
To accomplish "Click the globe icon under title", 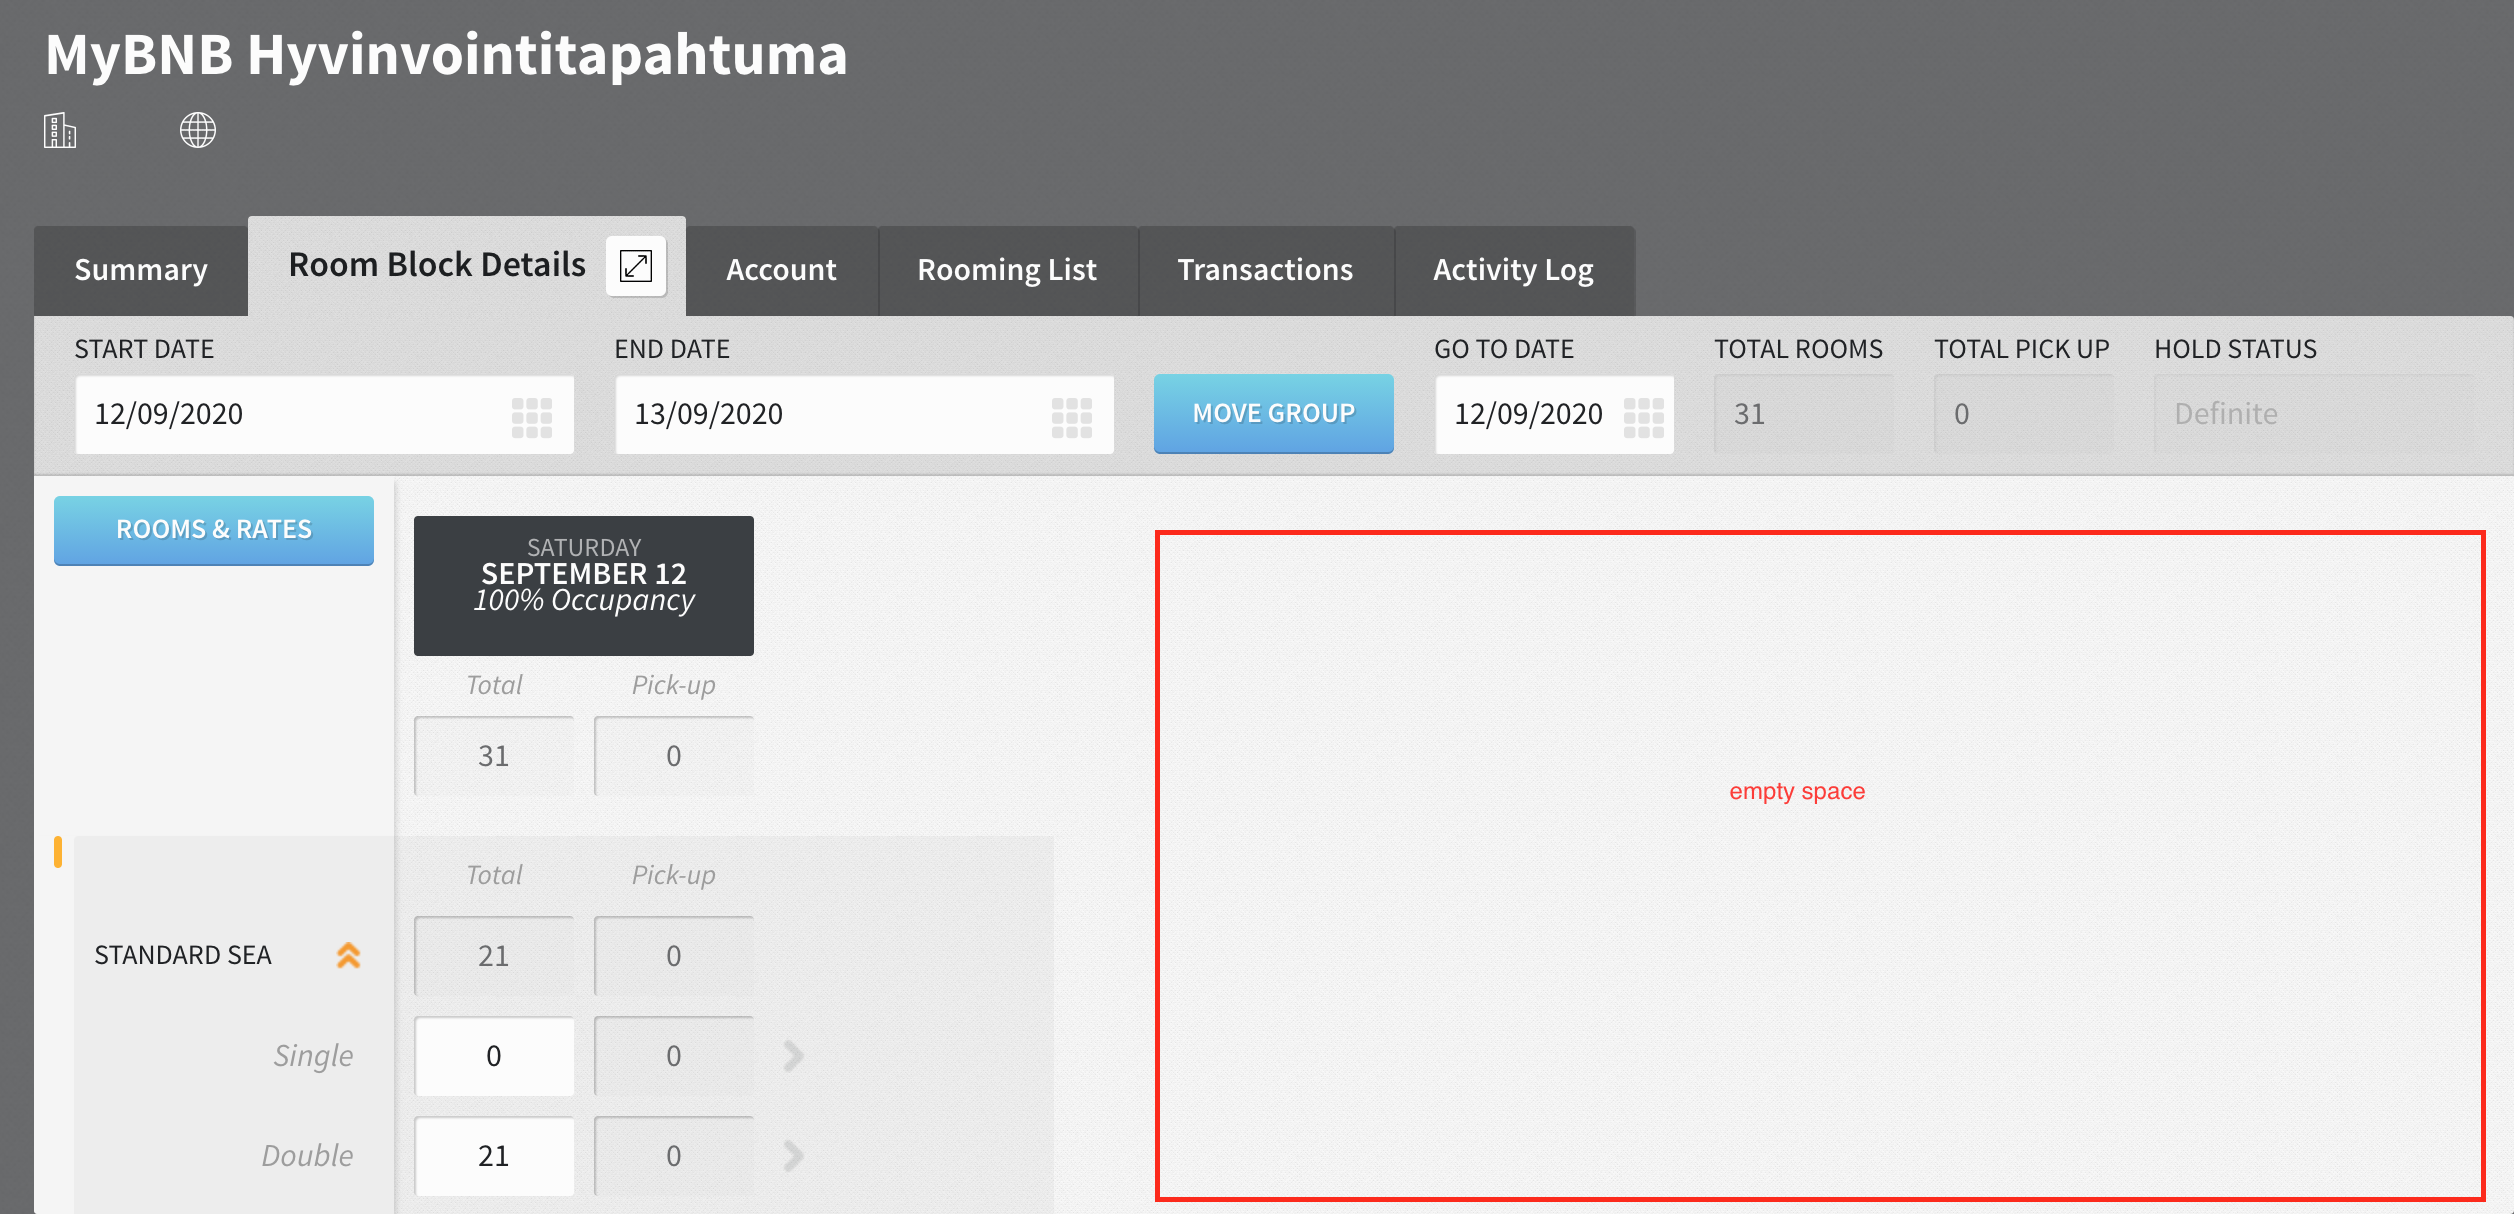I will pyautogui.click(x=197, y=130).
